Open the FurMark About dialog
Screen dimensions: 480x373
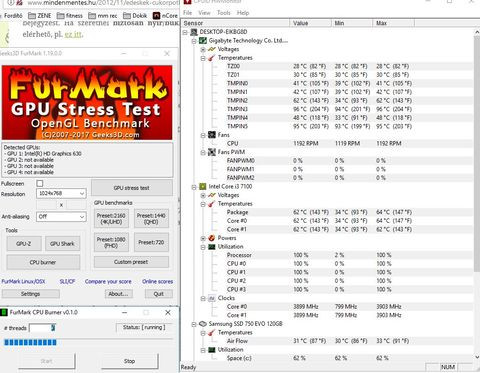(x=118, y=294)
